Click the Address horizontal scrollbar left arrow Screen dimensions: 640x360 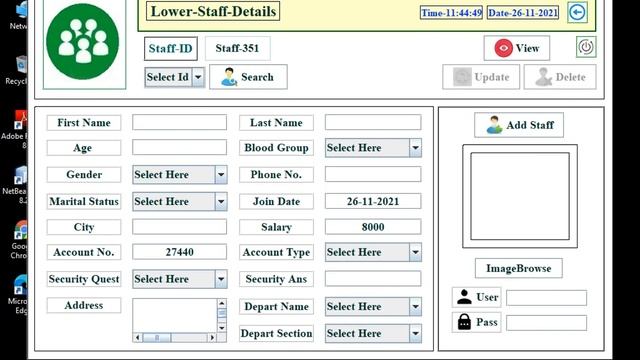coord(138,338)
